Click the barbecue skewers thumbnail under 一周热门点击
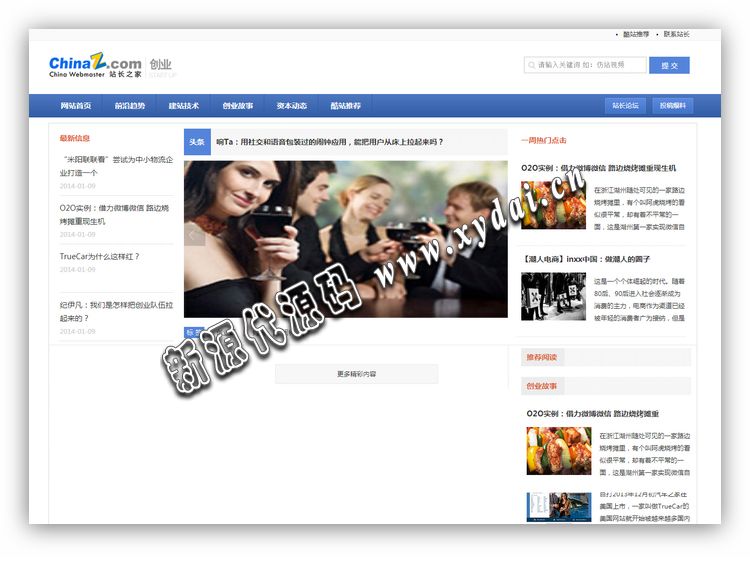The height and width of the screenshot is (569, 750). (553, 205)
